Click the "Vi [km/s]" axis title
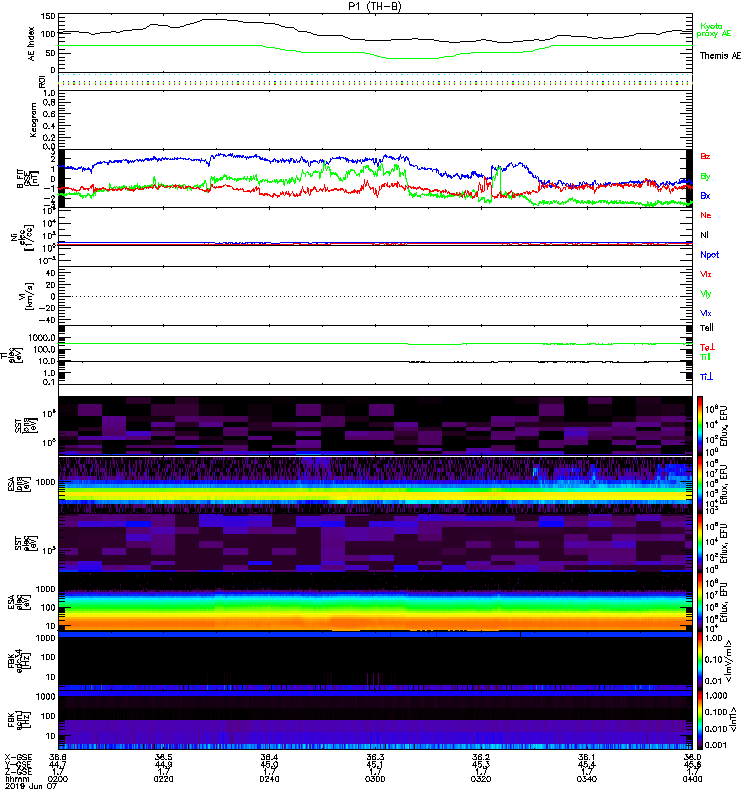Screen dimensions: 750x800 [x=26, y=296]
